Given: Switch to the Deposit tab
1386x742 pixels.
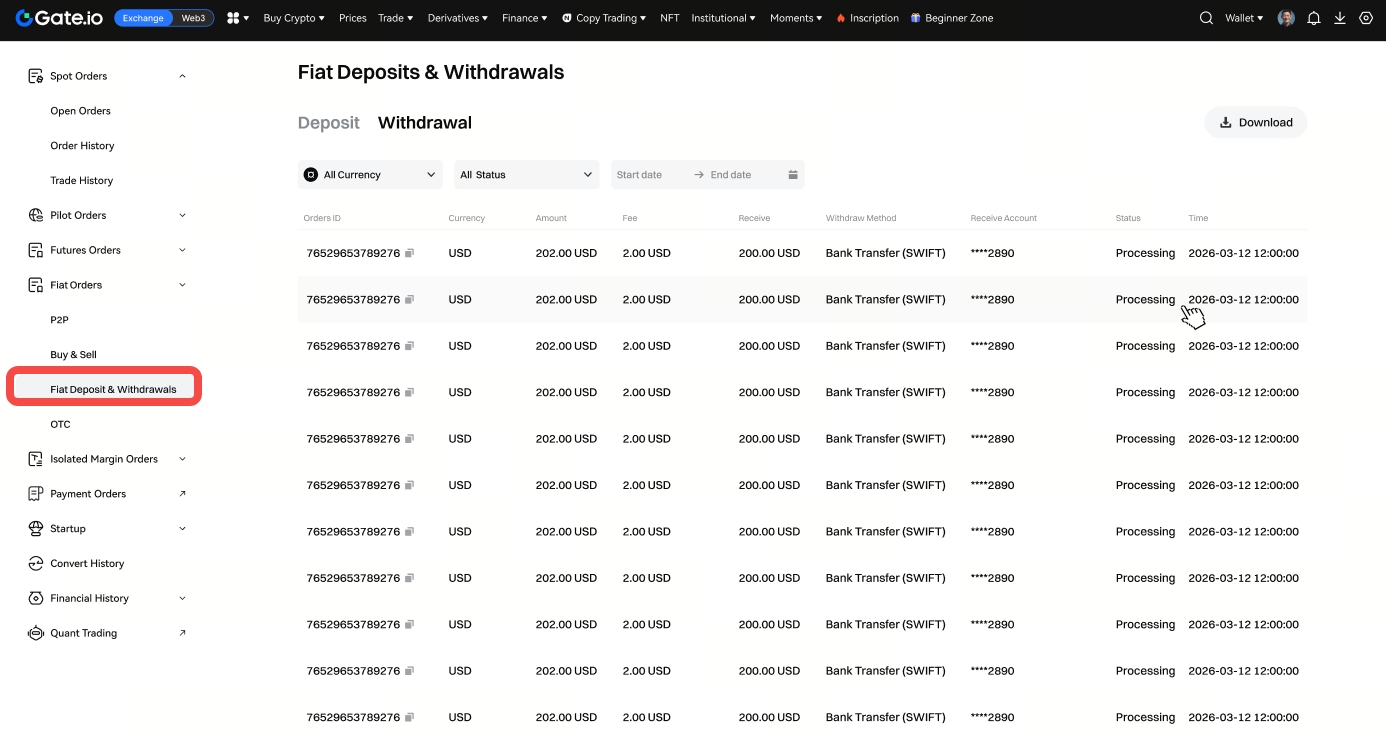Looking at the screenshot, I should [x=329, y=123].
